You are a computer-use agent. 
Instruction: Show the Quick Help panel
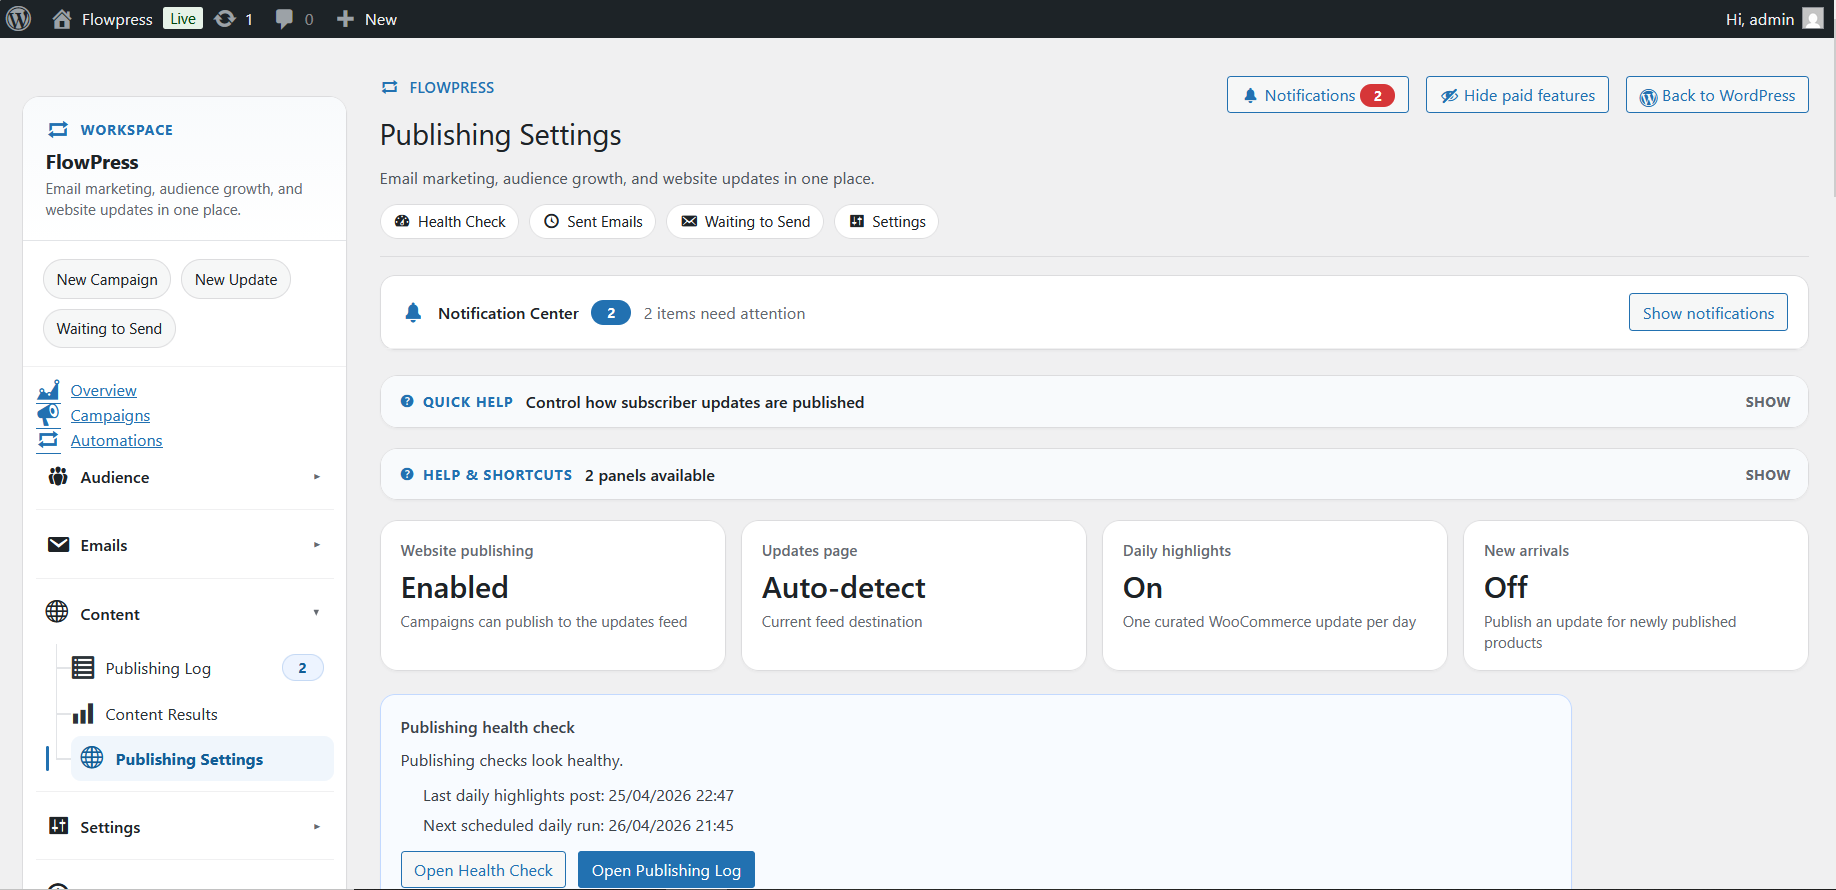[x=1767, y=402]
